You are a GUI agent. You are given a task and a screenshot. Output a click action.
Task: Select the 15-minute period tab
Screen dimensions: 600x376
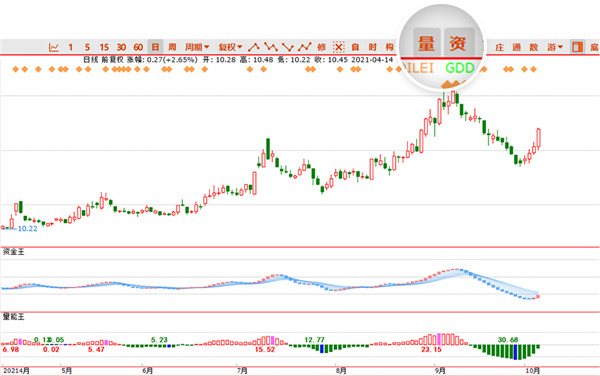[x=104, y=47]
